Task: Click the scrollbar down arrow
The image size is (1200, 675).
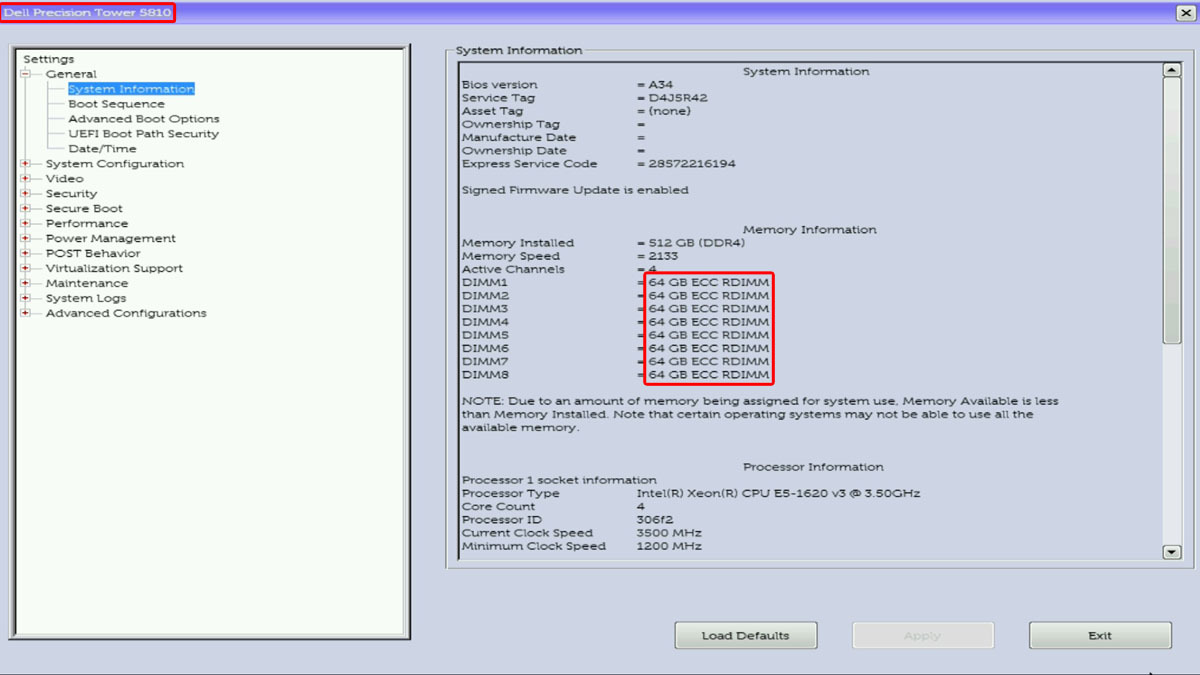Action: pos(1172,552)
